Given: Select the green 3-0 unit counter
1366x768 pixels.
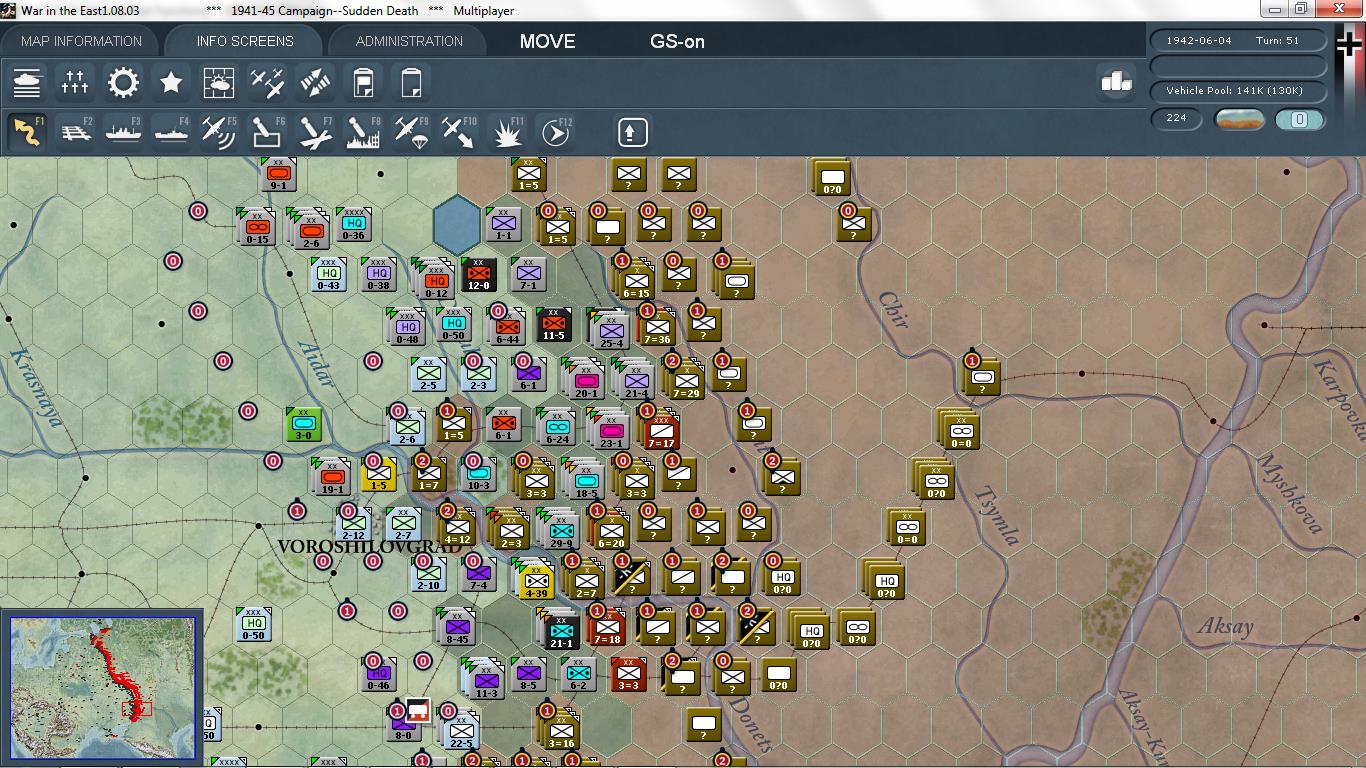Looking at the screenshot, I should pos(303,424).
